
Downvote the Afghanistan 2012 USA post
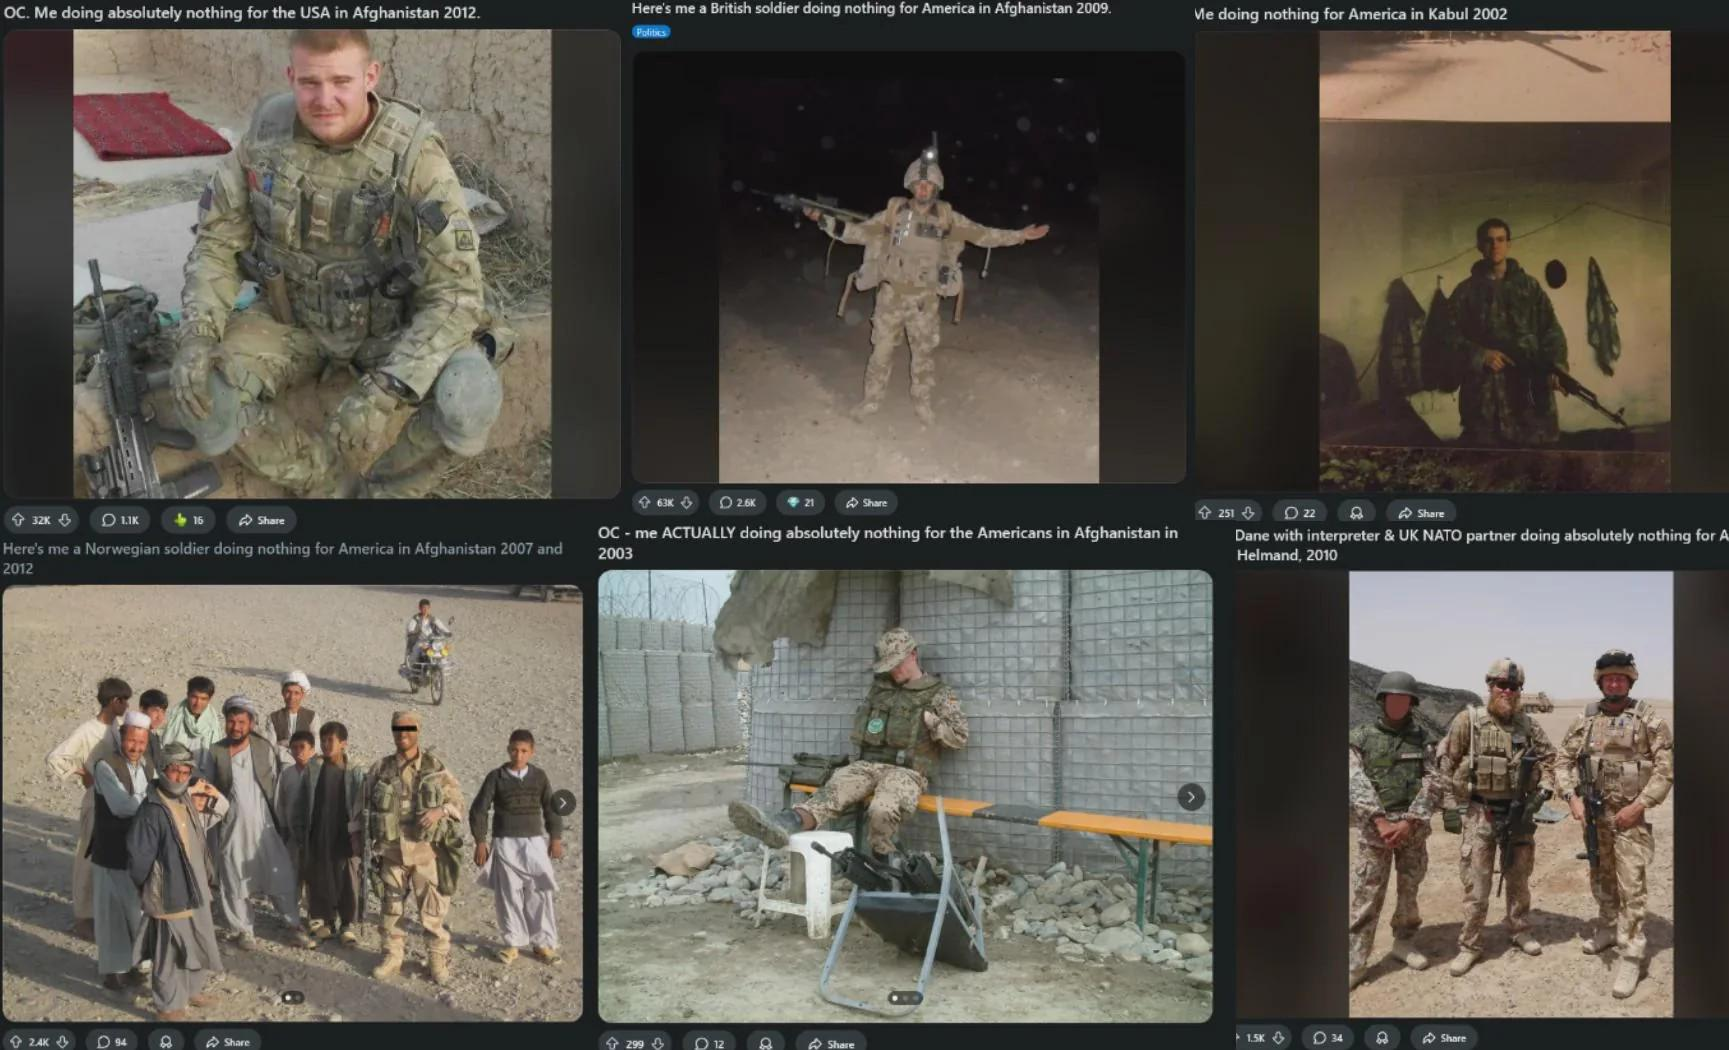65,520
